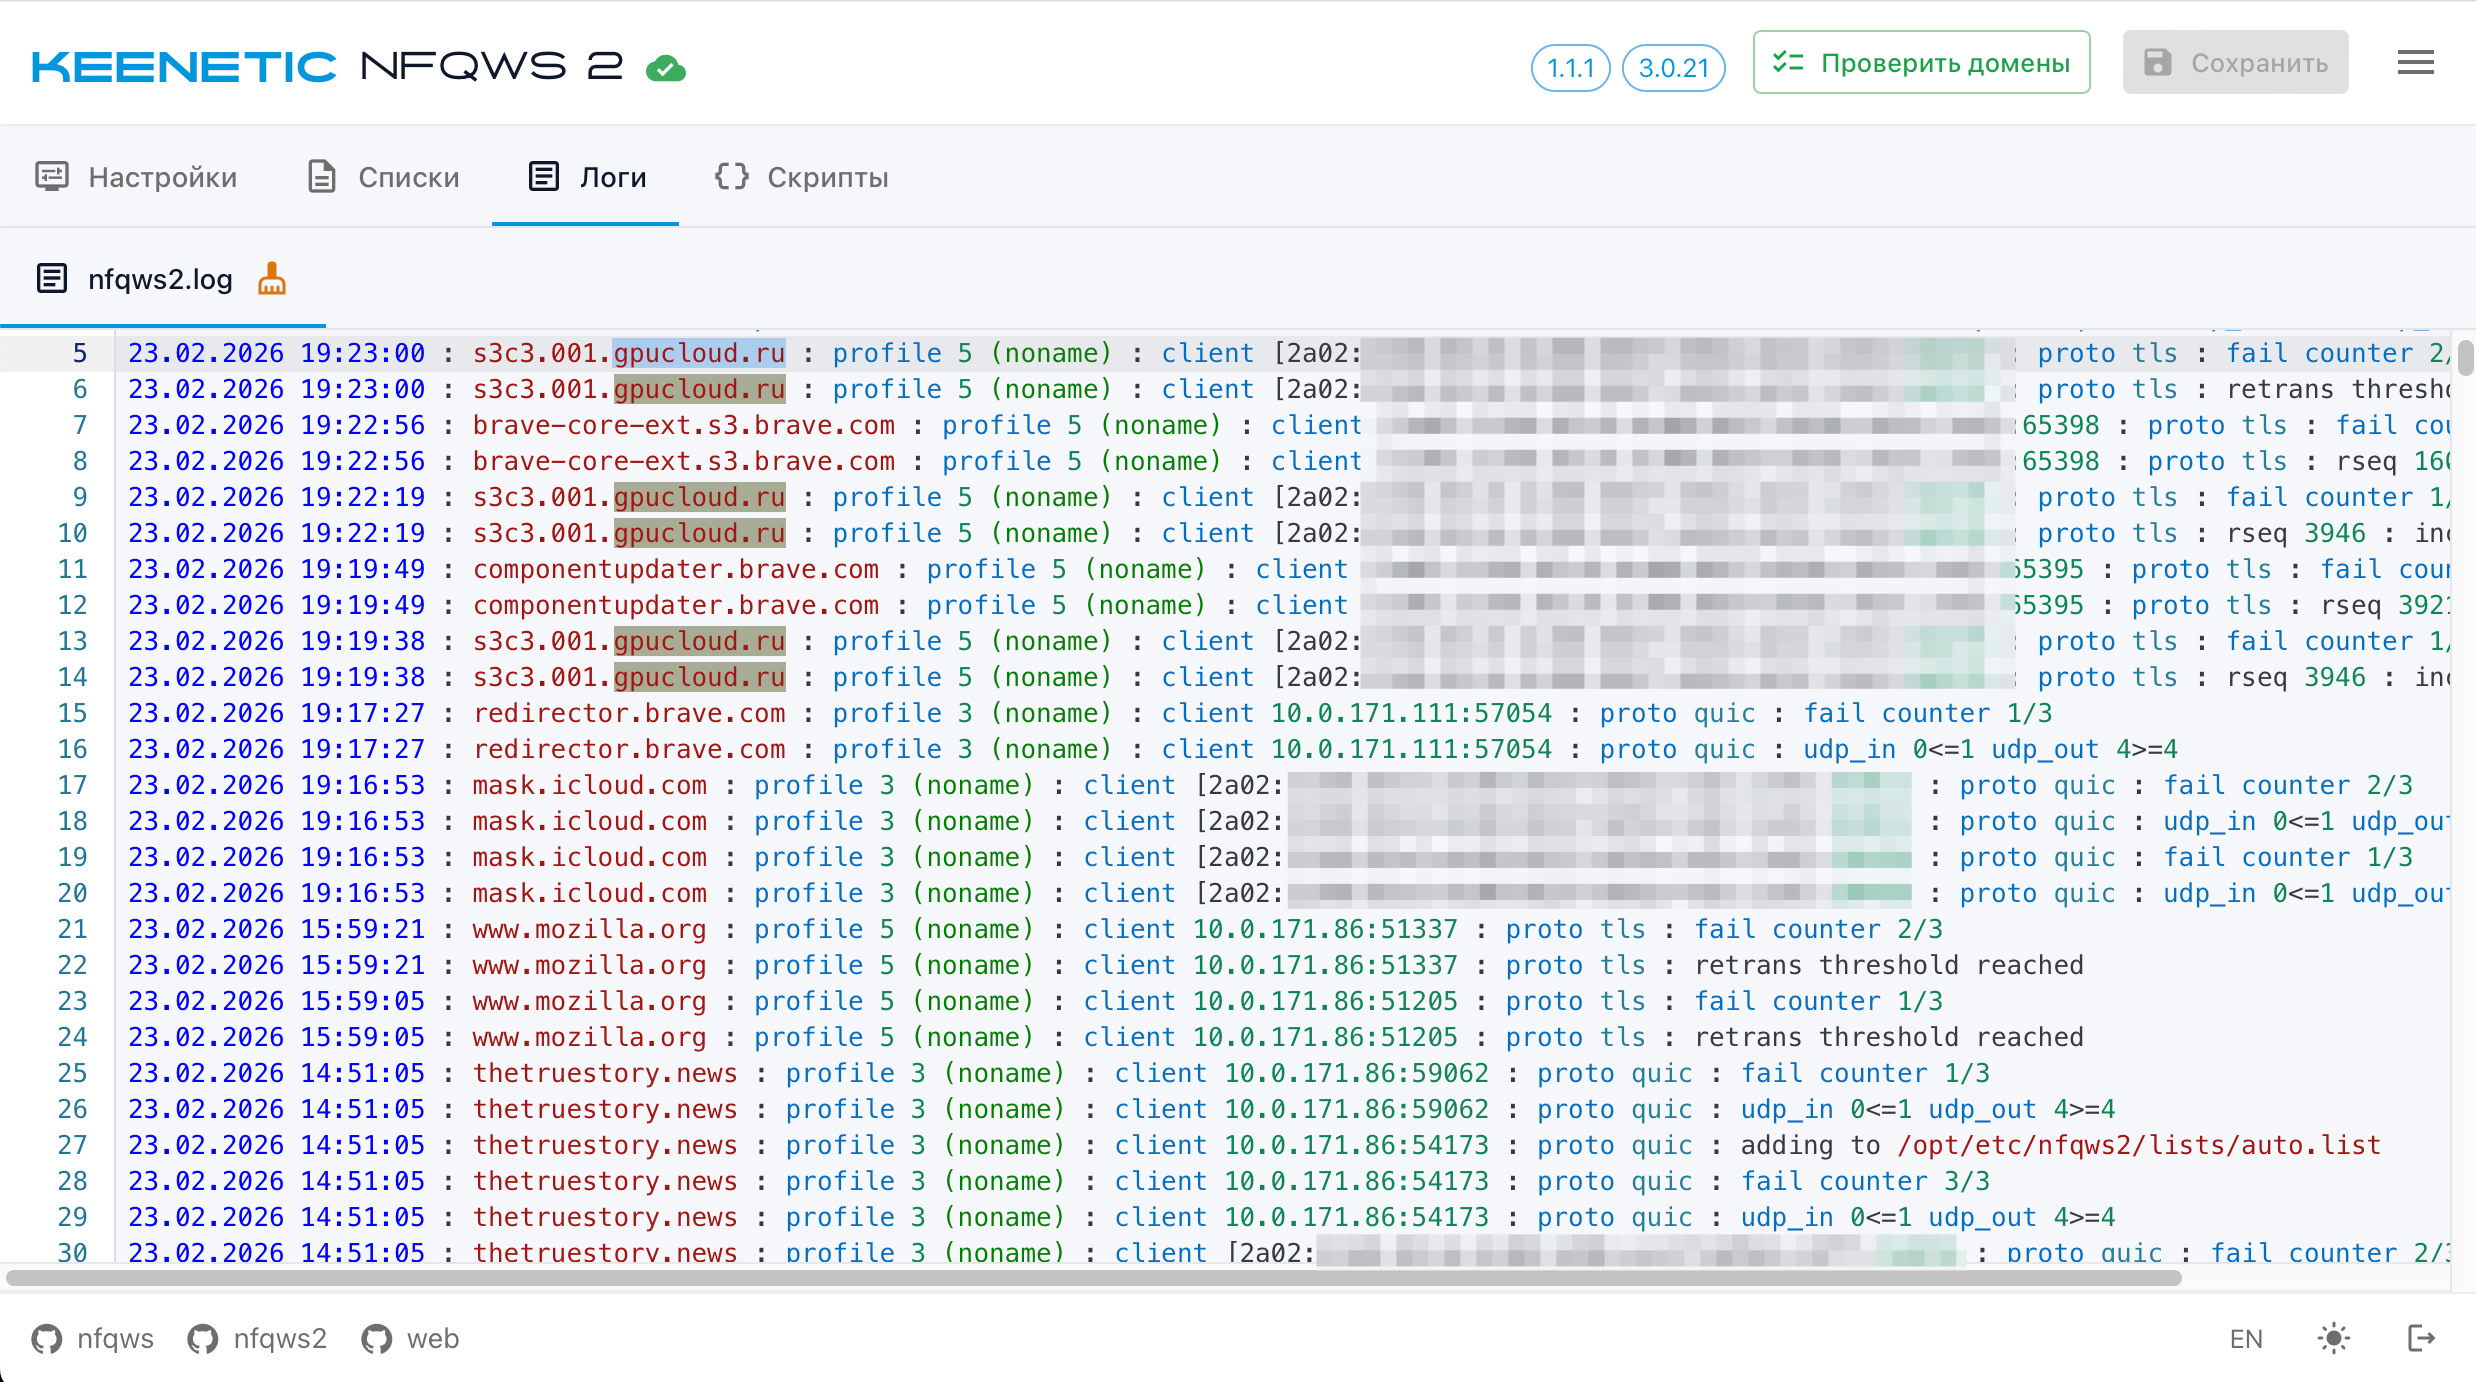The image size is (2476, 1382).
Task: Click line number 27 in the gutter
Action: (x=72, y=1145)
